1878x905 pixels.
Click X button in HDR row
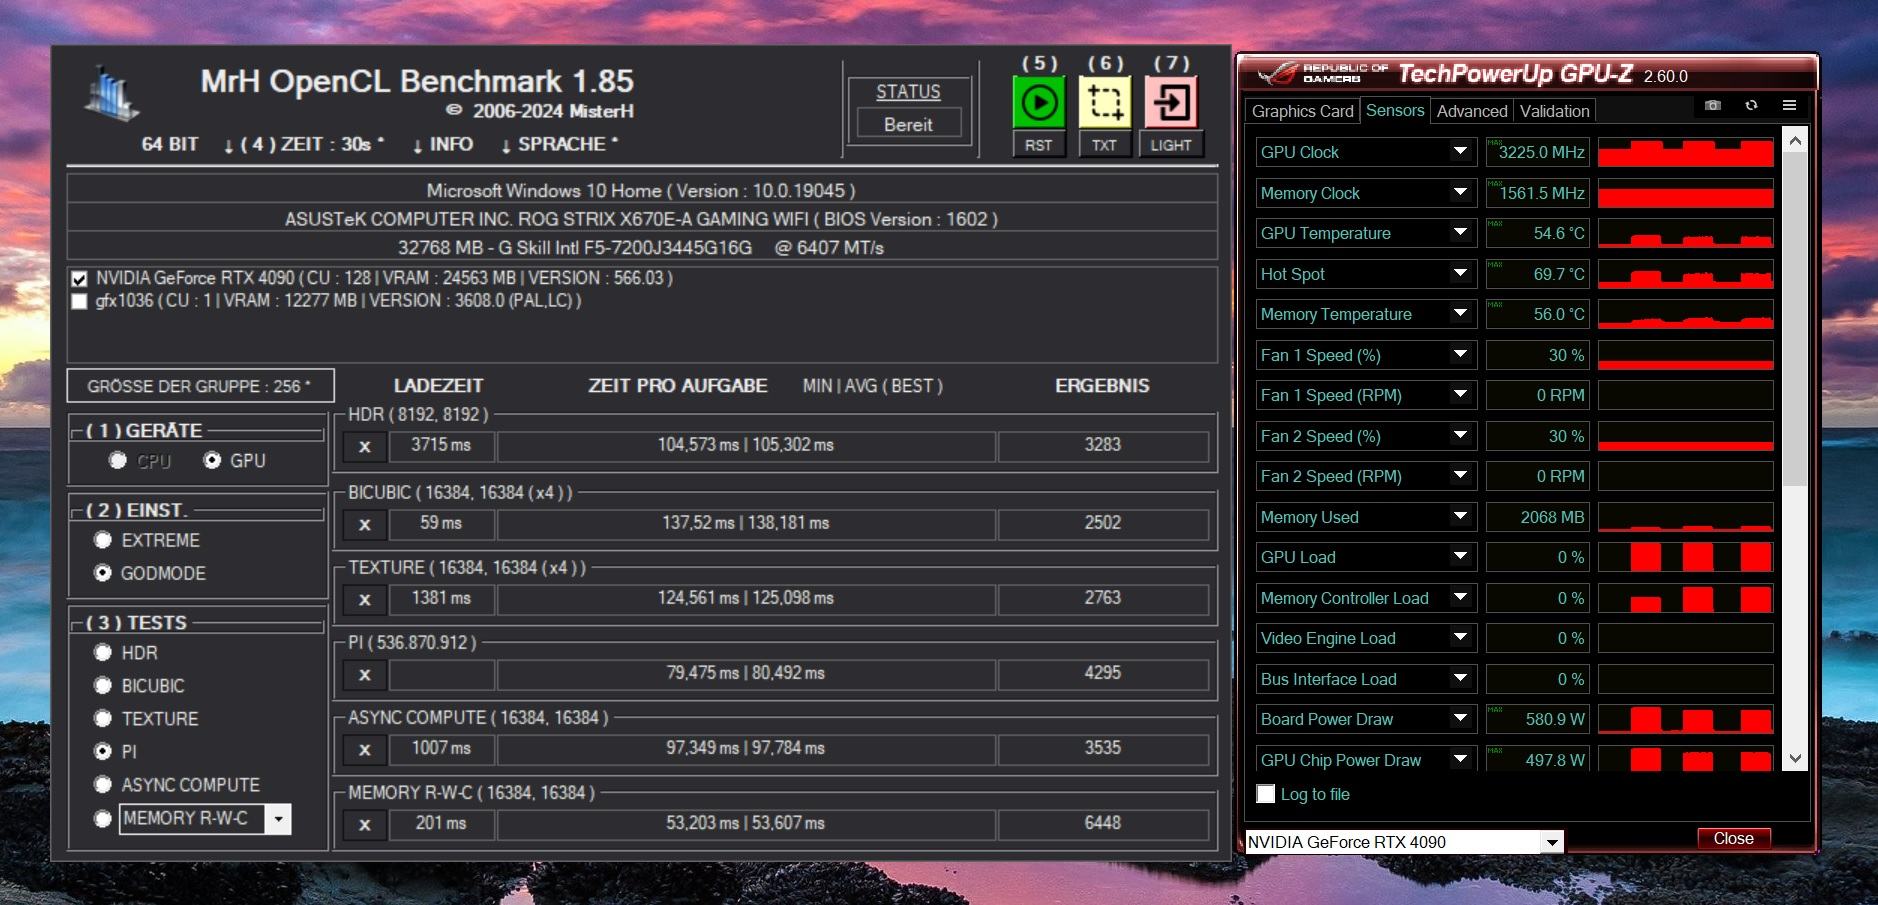(x=365, y=446)
